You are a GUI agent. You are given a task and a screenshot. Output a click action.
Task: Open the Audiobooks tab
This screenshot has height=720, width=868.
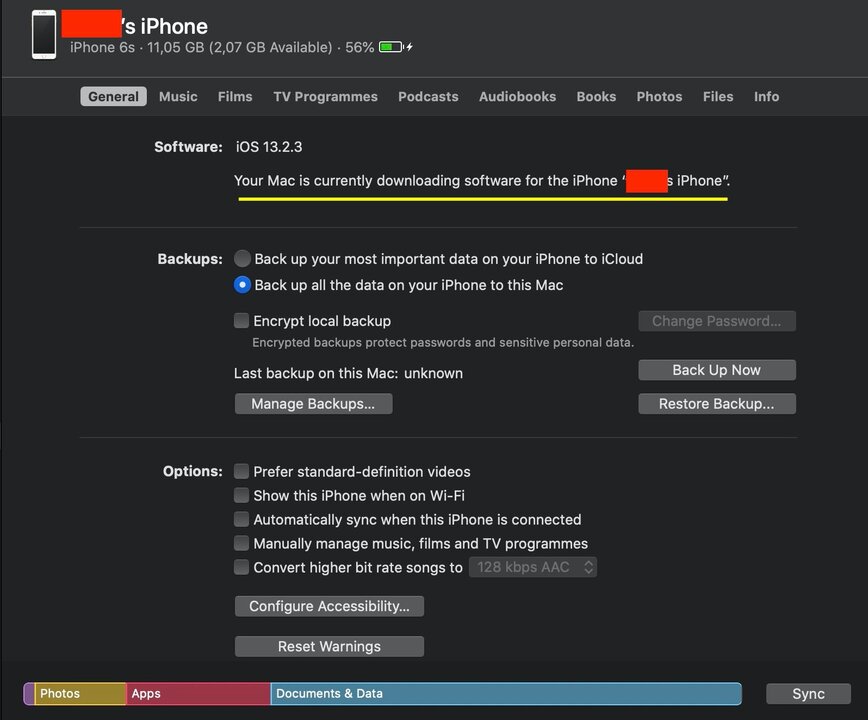(x=517, y=96)
